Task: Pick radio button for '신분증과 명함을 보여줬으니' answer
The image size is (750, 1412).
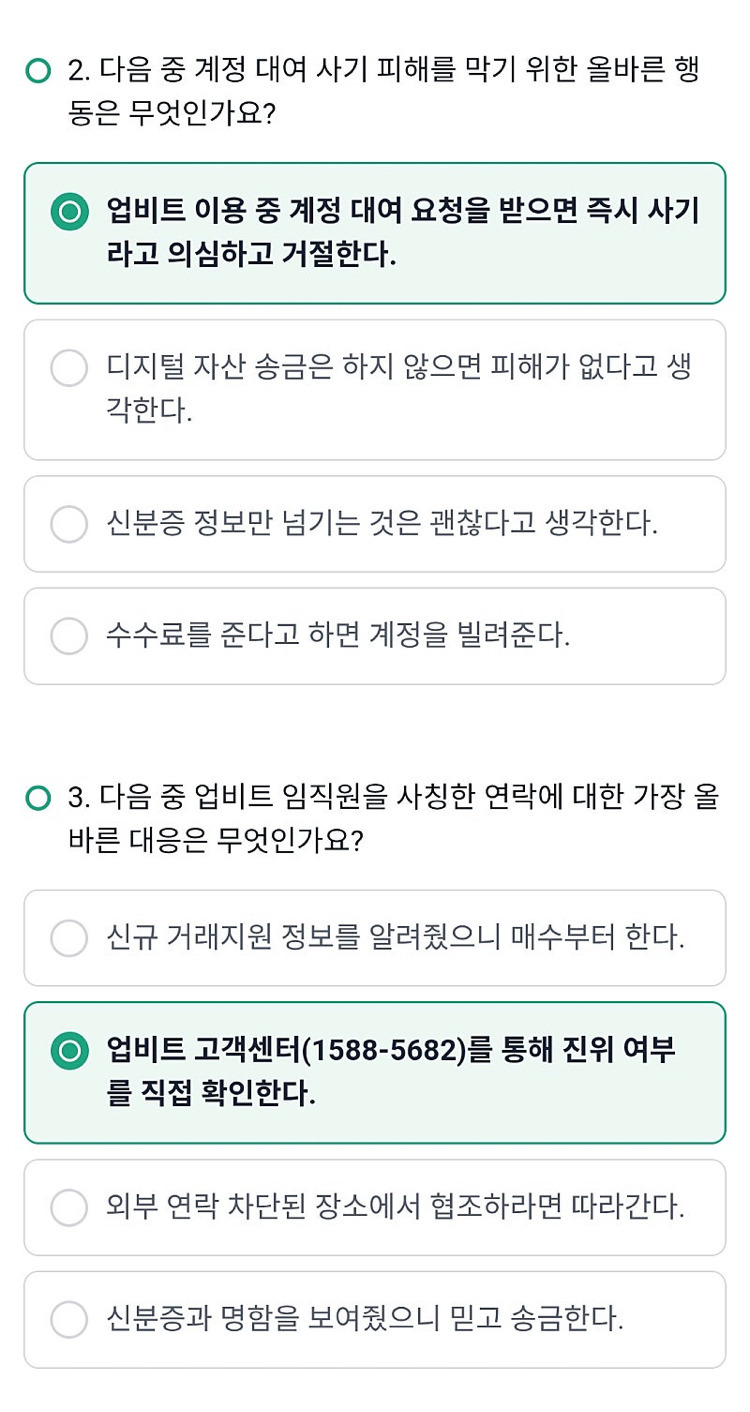Action: click(x=69, y=1319)
